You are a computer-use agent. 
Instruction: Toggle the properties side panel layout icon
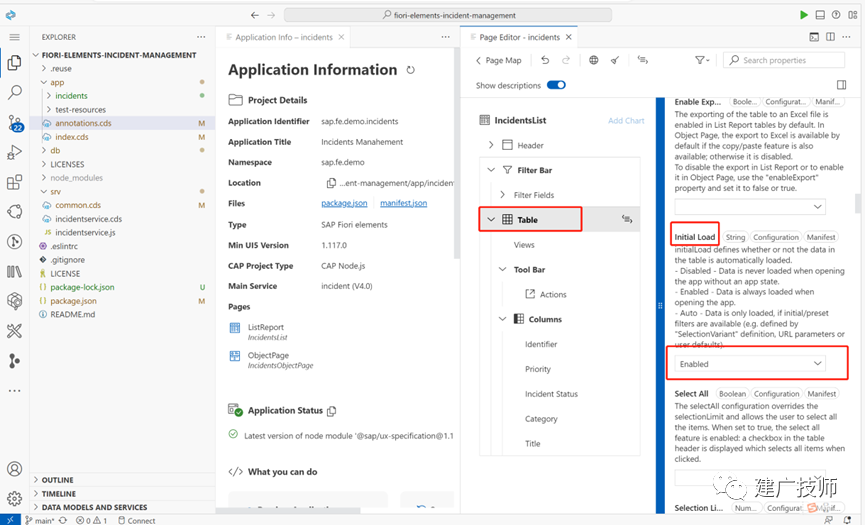(841, 85)
